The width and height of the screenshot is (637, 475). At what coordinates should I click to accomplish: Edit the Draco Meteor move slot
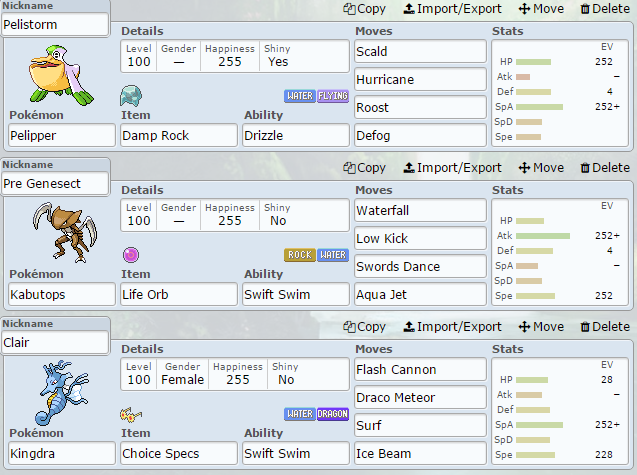(420, 397)
